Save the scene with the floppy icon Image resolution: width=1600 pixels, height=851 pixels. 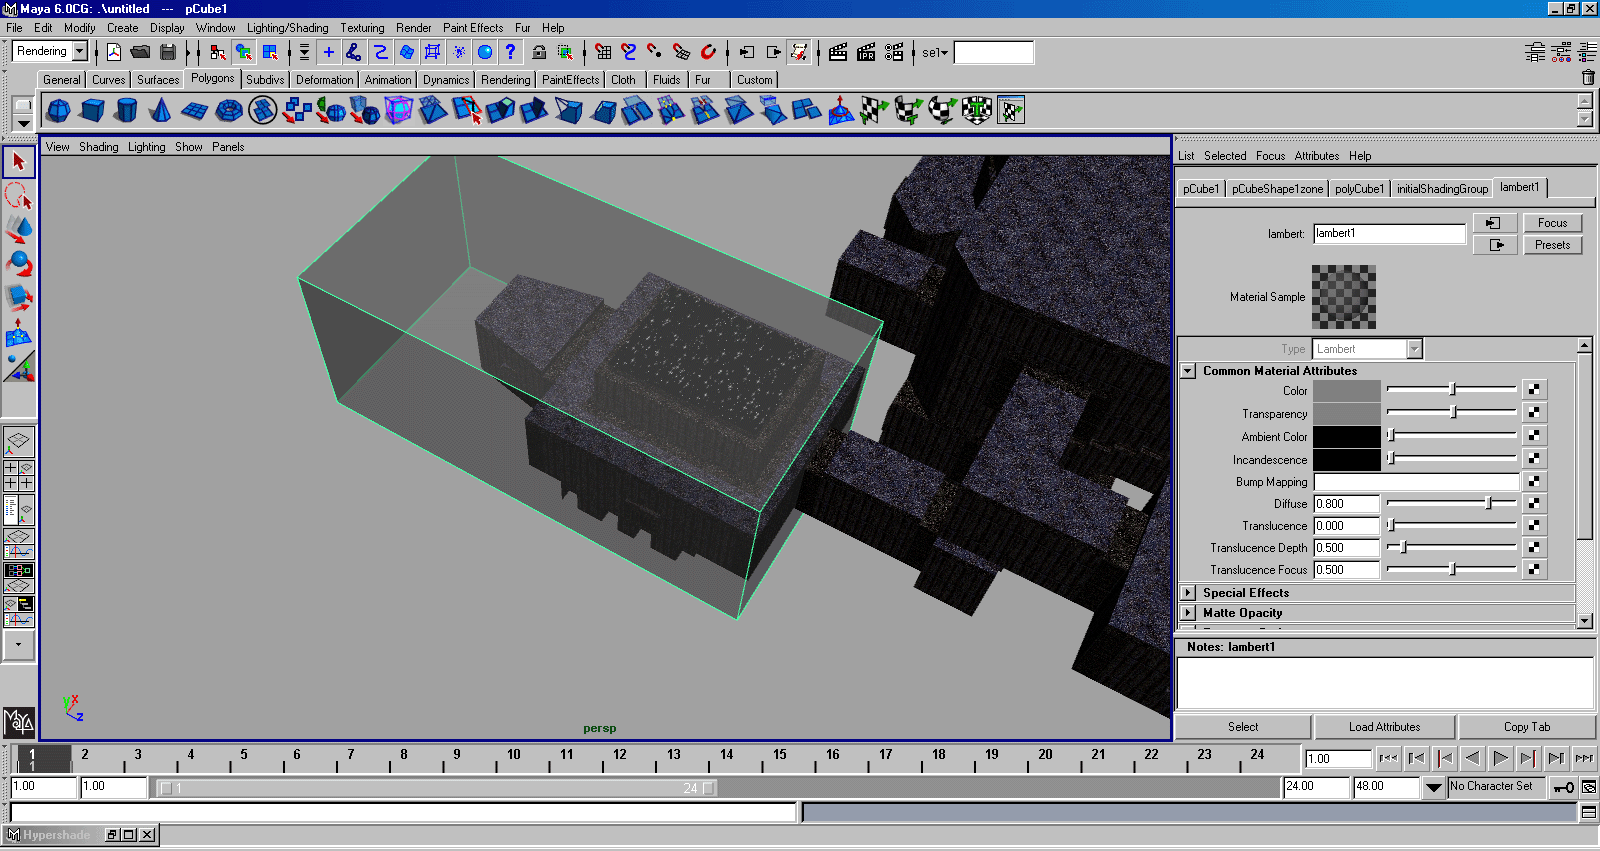(x=167, y=52)
